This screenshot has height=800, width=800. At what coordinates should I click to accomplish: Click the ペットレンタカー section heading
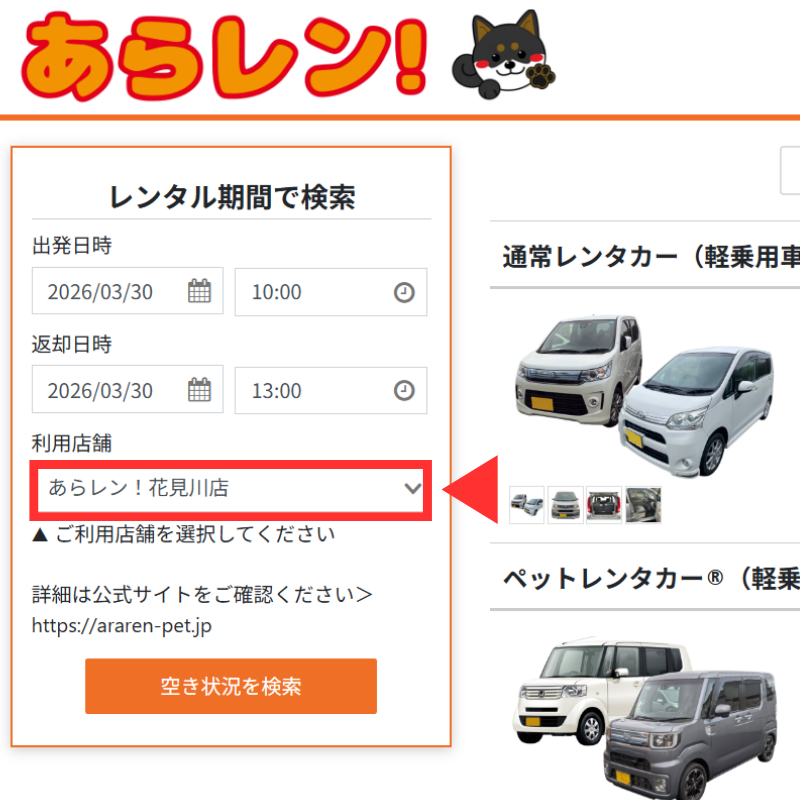651,579
